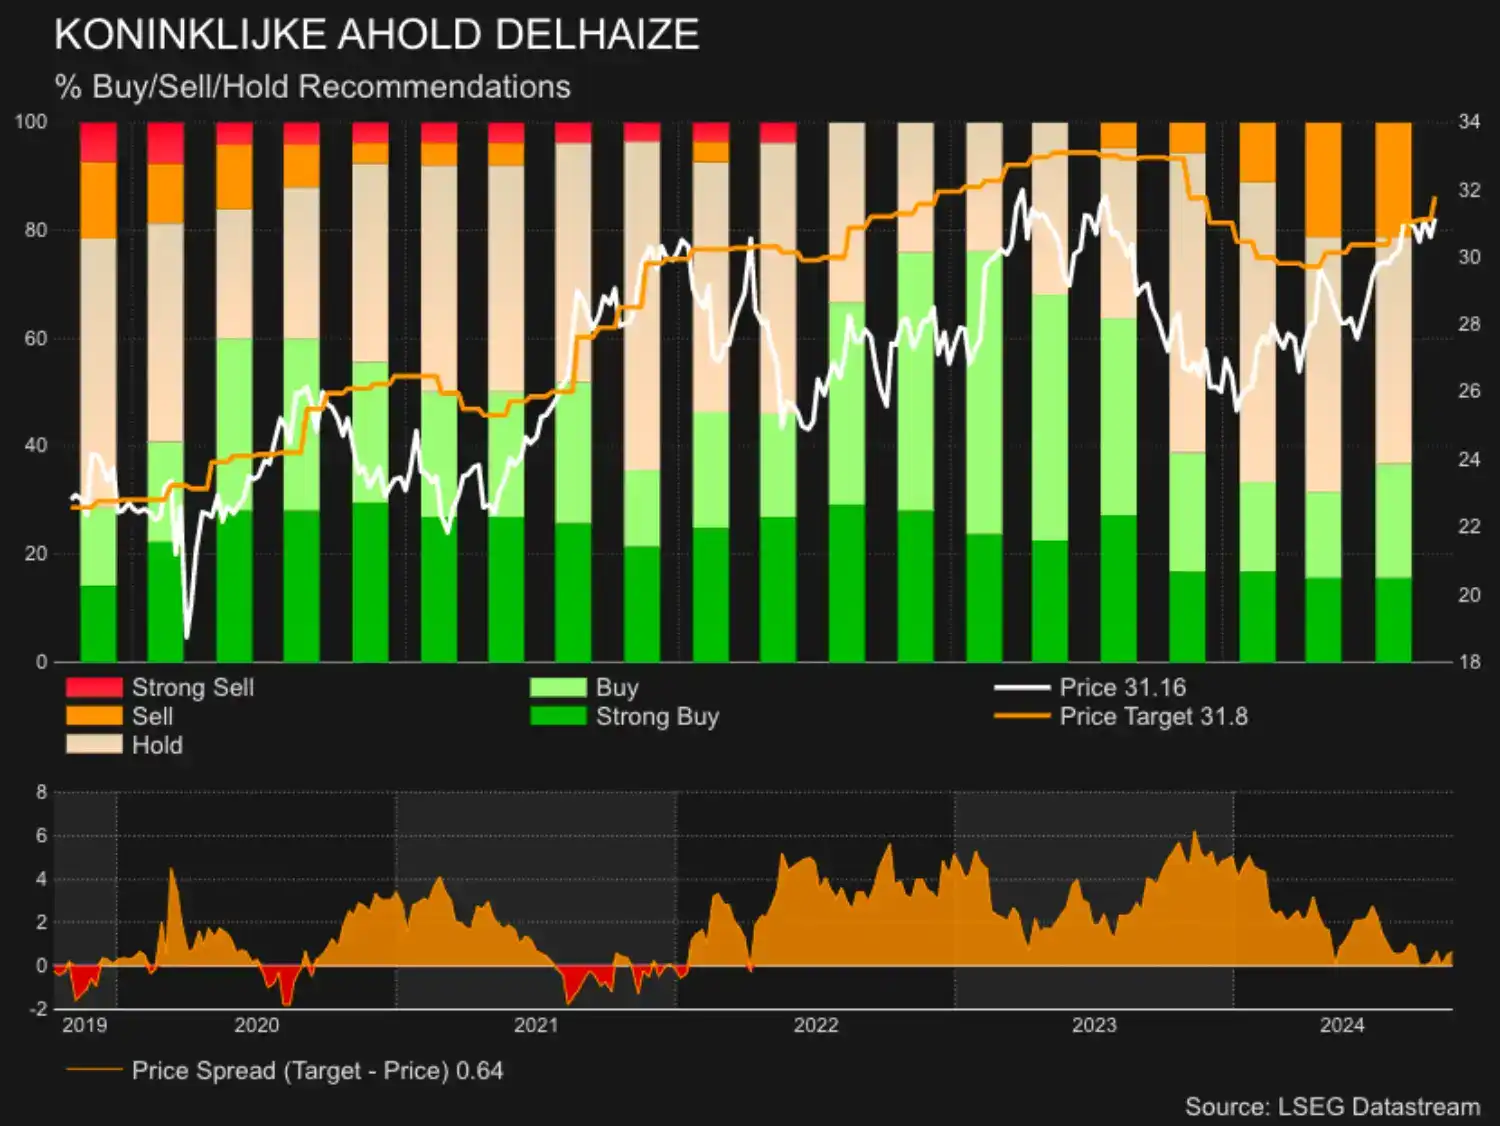Click the 32 tick on the price axis
Image resolution: width=1500 pixels, height=1126 pixels.
click(1469, 190)
